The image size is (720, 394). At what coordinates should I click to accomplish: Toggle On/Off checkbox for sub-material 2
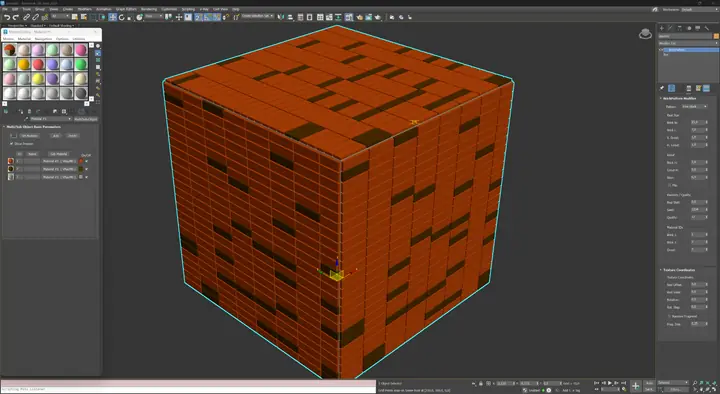[86, 169]
